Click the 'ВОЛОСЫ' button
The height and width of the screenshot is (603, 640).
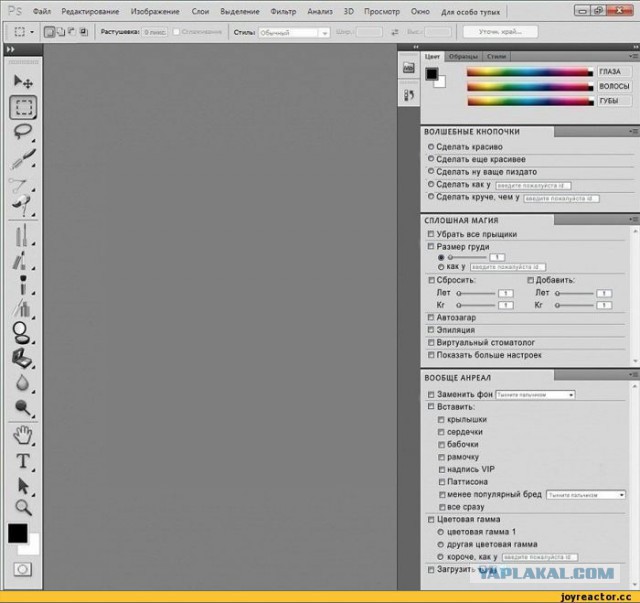pyautogui.click(x=614, y=86)
